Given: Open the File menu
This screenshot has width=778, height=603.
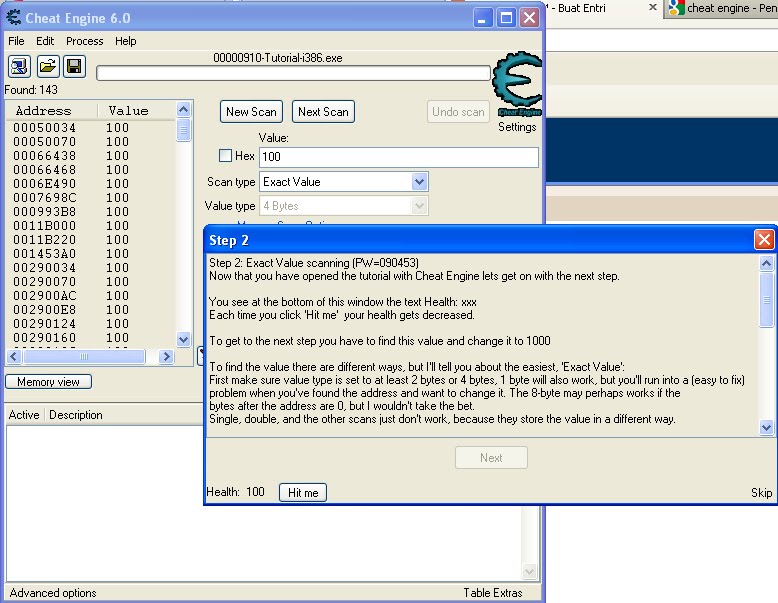Looking at the screenshot, I should [16, 41].
